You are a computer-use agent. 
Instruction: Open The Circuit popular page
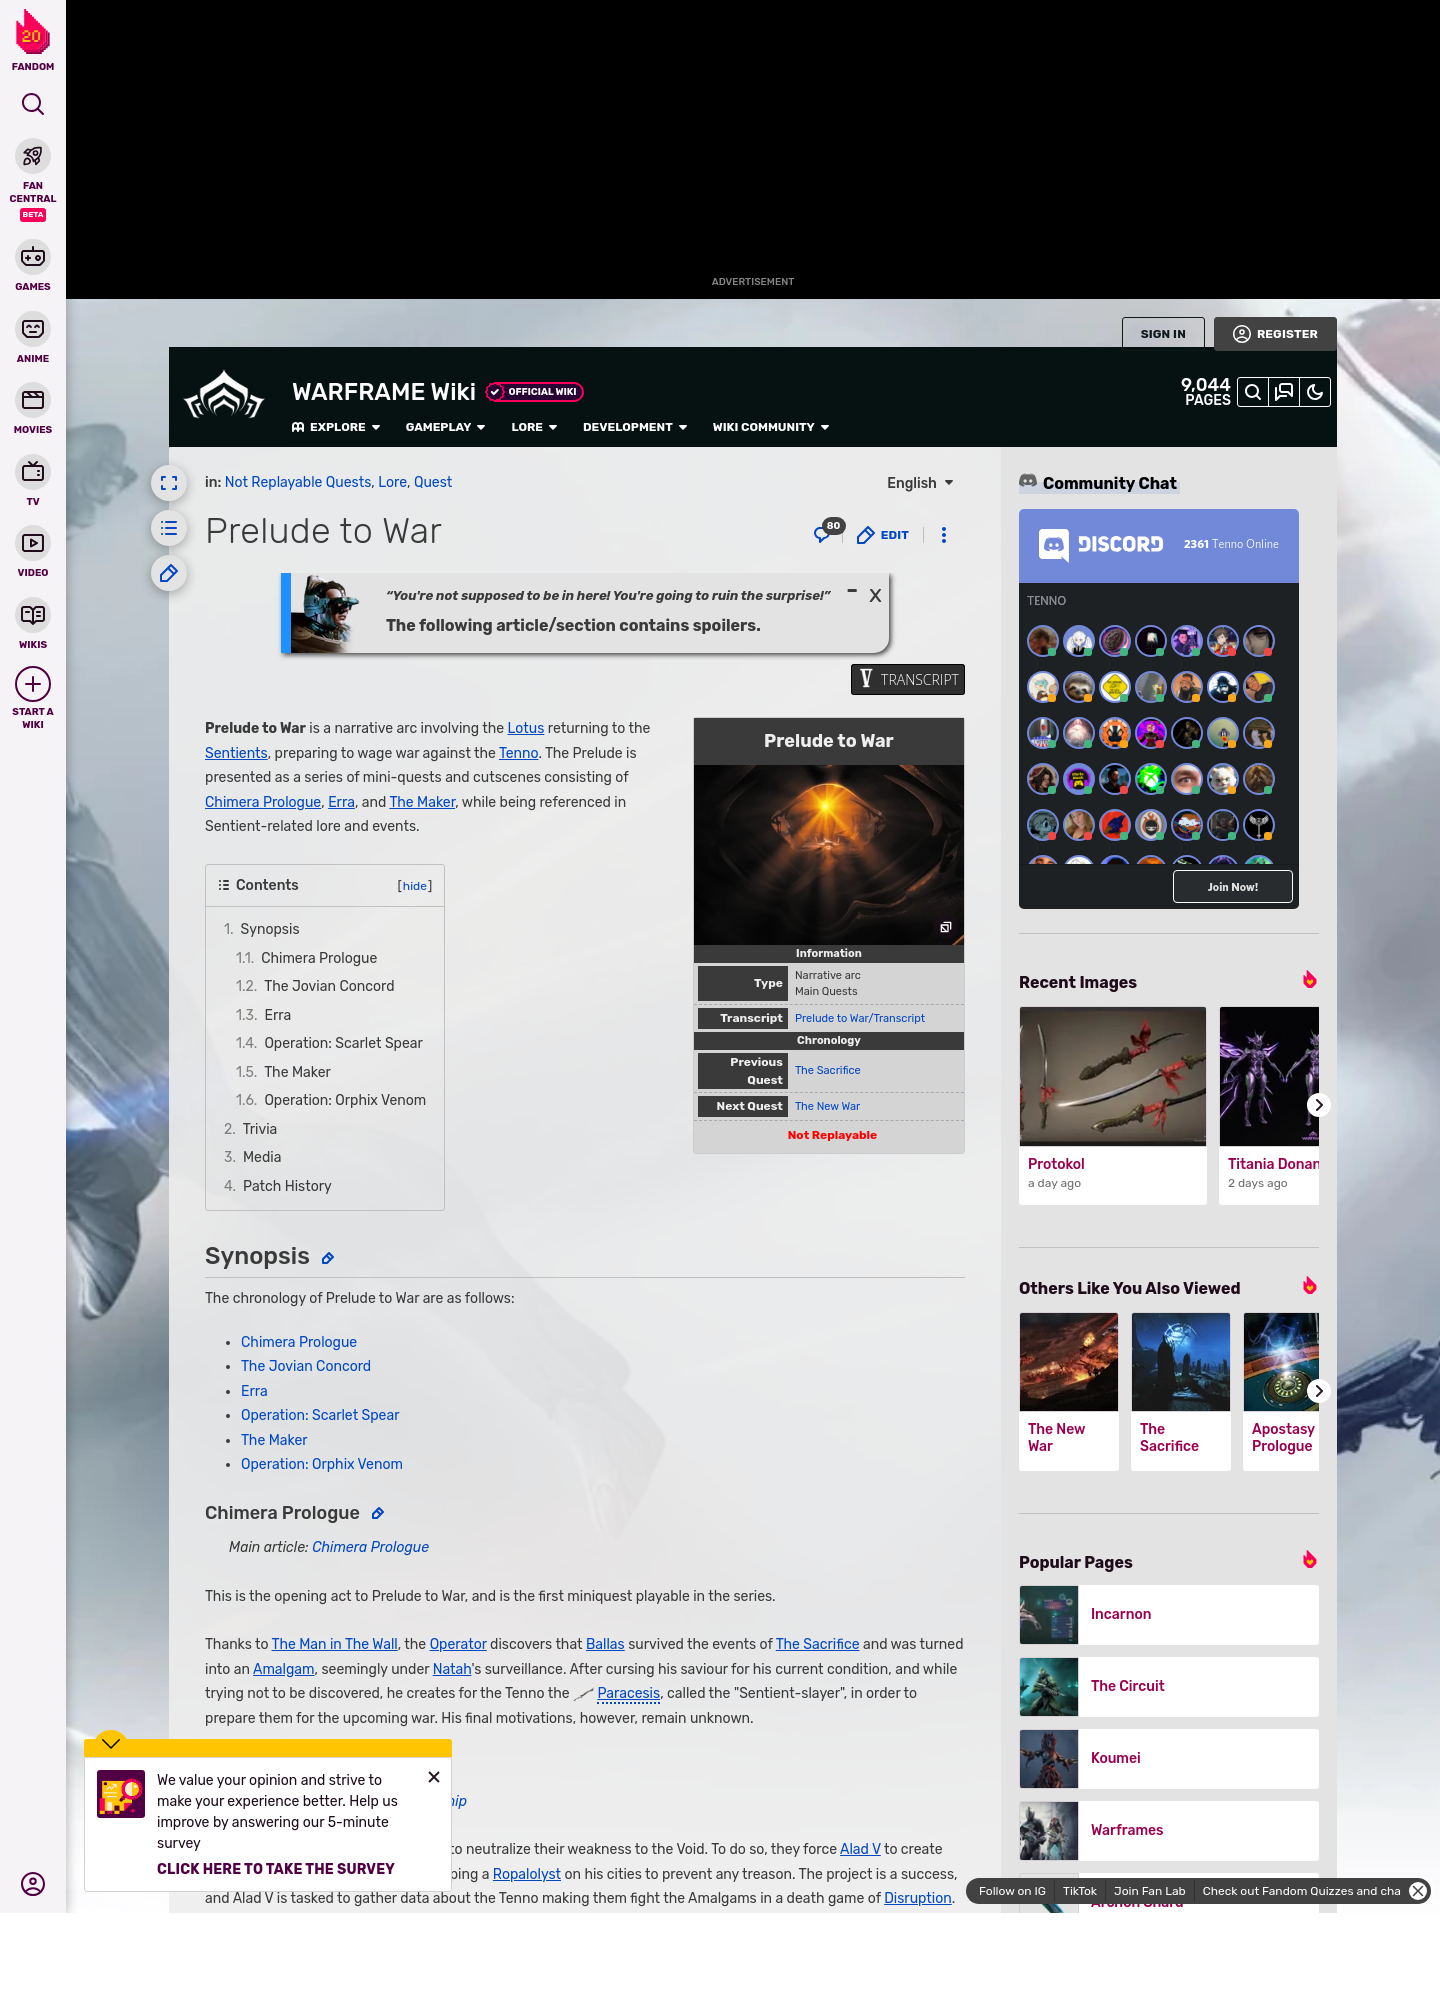(x=1169, y=1687)
